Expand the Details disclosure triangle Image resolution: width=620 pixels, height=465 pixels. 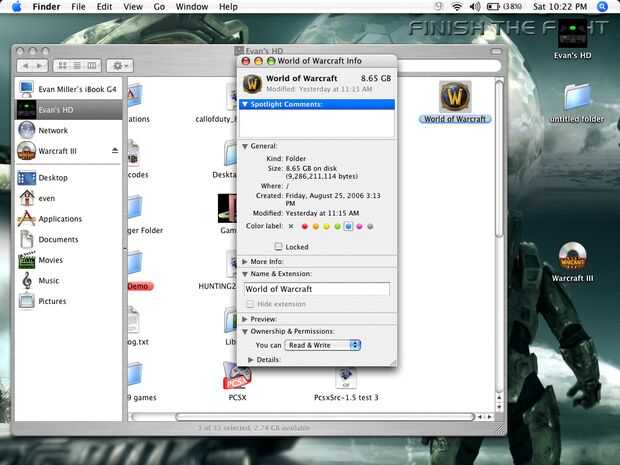pyautogui.click(x=251, y=359)
